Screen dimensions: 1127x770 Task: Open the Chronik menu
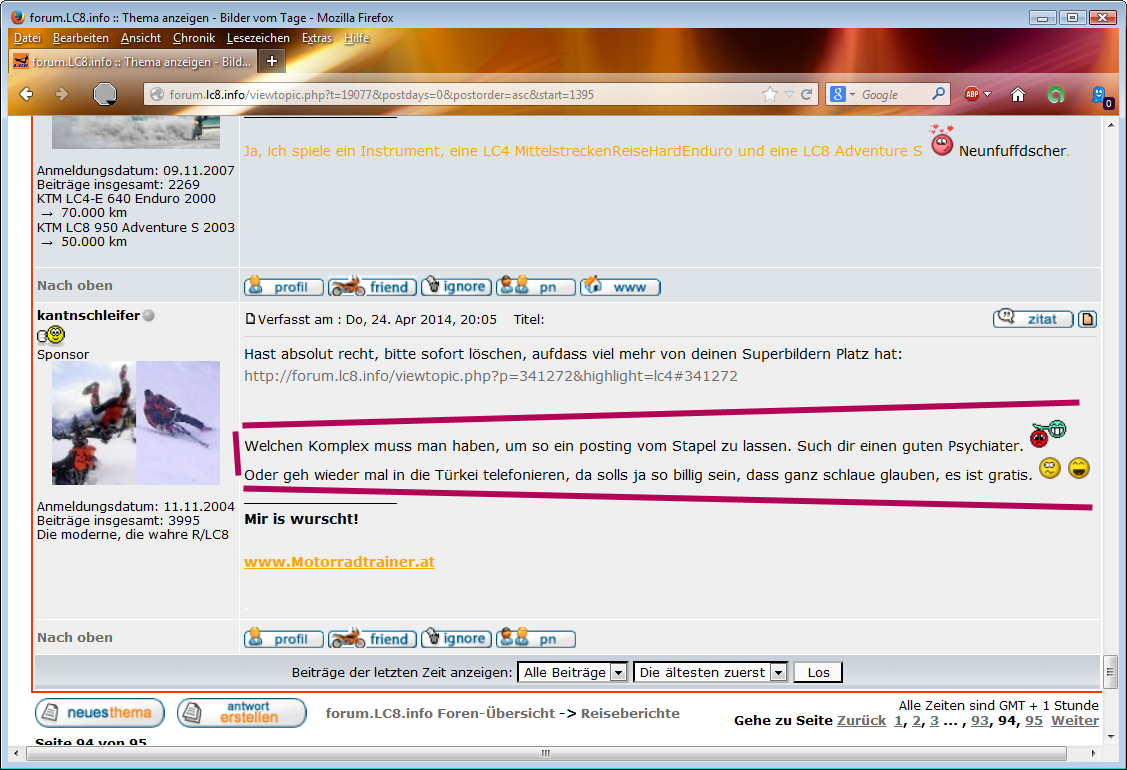pos(193,38)
